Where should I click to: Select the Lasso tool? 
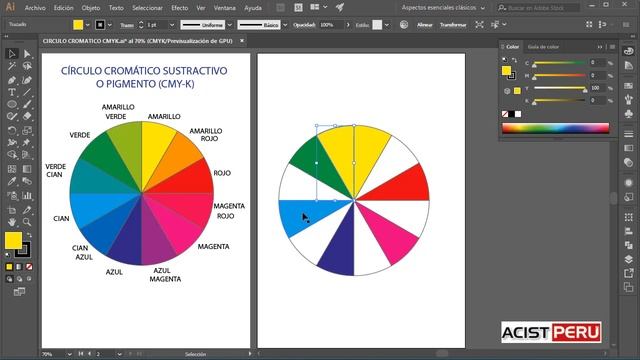[27, 66]
